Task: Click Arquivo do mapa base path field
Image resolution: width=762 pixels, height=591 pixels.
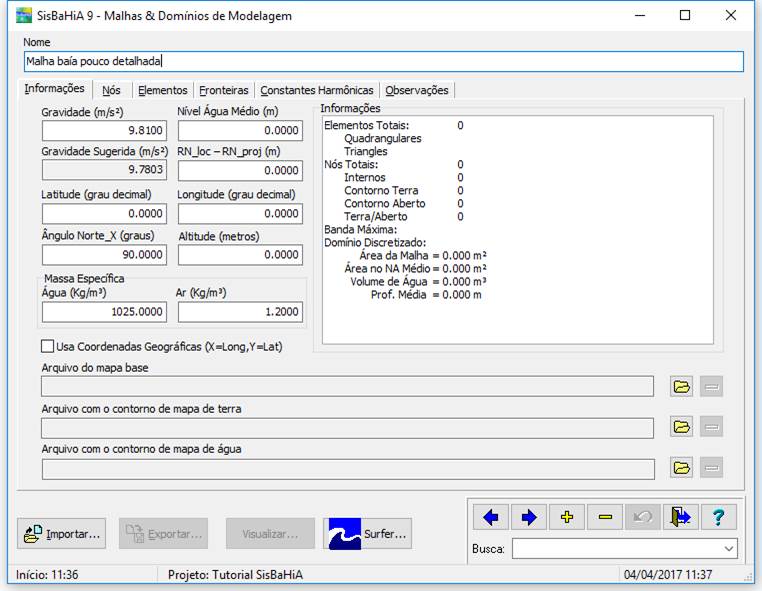Action: [x=347, y=386]
